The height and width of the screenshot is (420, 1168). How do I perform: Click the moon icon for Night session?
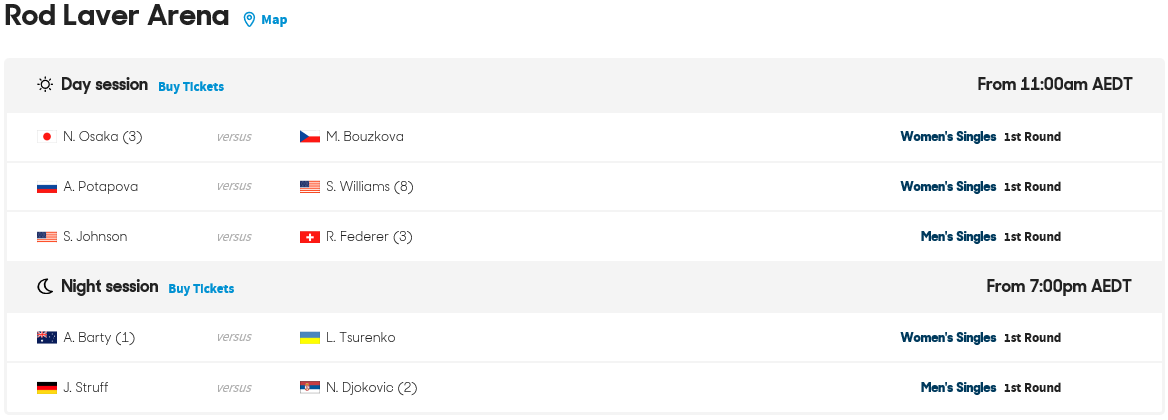pos(45,287)
